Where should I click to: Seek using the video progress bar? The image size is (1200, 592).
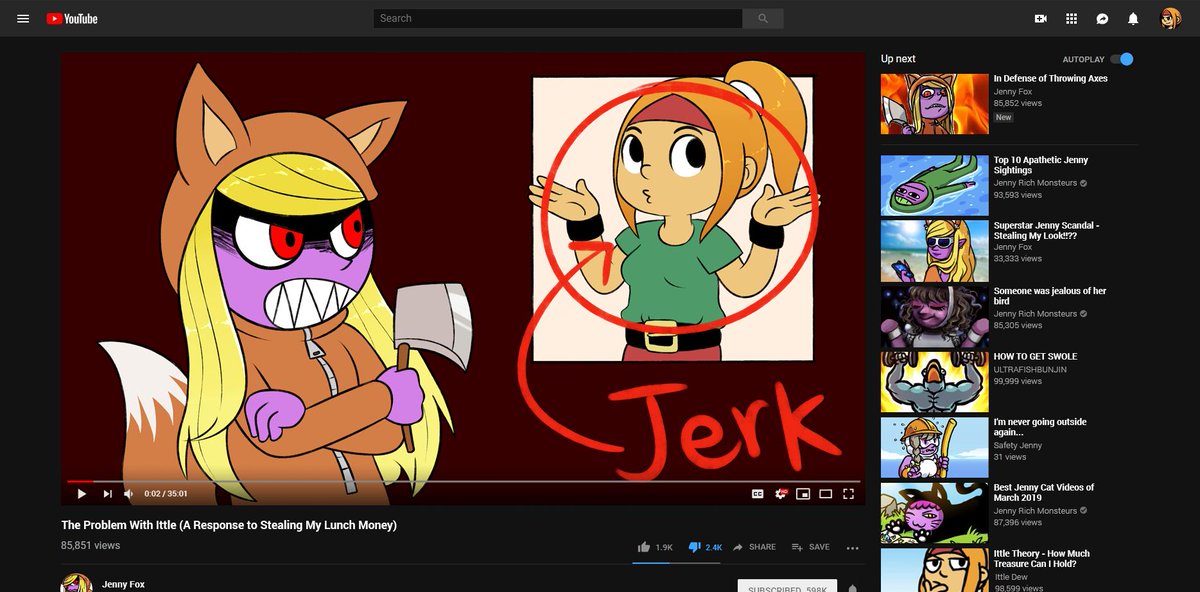pyautogui.click(x=463, y=481)
